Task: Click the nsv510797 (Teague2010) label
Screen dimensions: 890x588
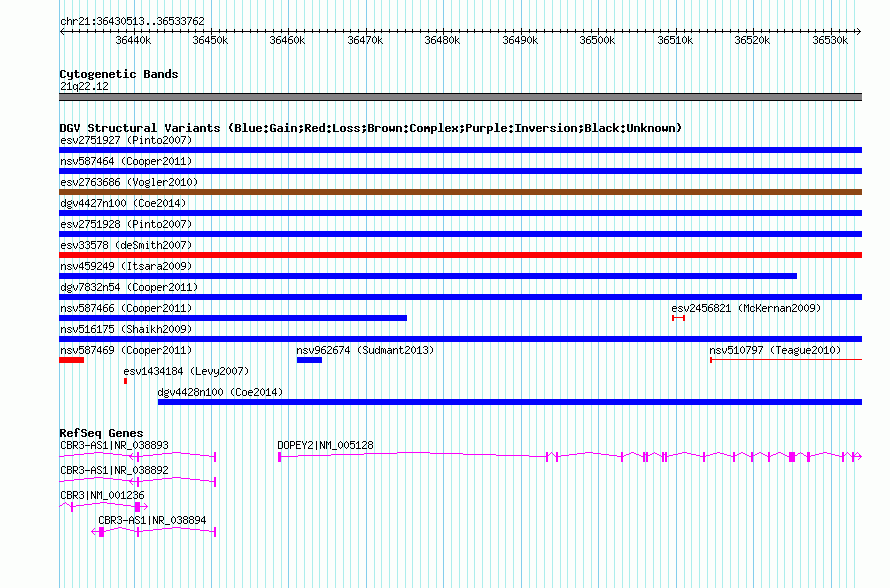Action: [x=775, y=350]
